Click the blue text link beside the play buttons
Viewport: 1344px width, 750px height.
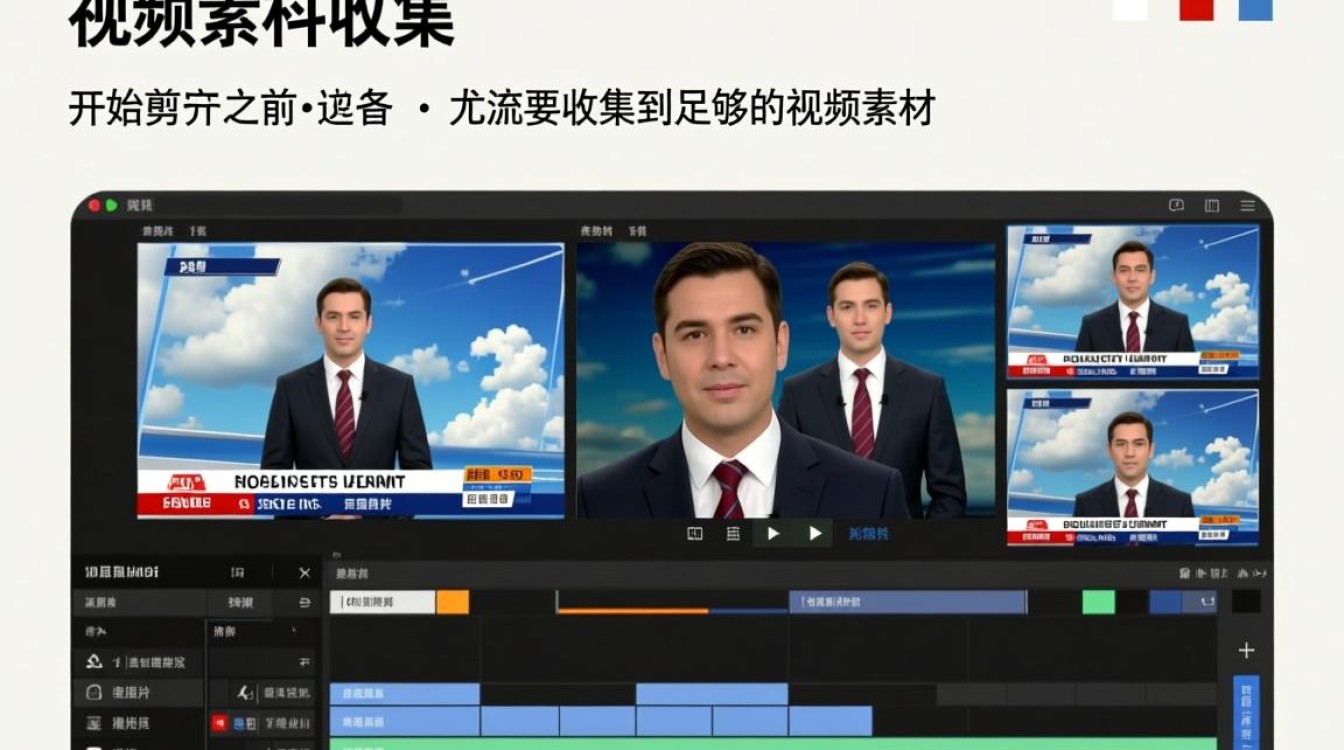869,534
